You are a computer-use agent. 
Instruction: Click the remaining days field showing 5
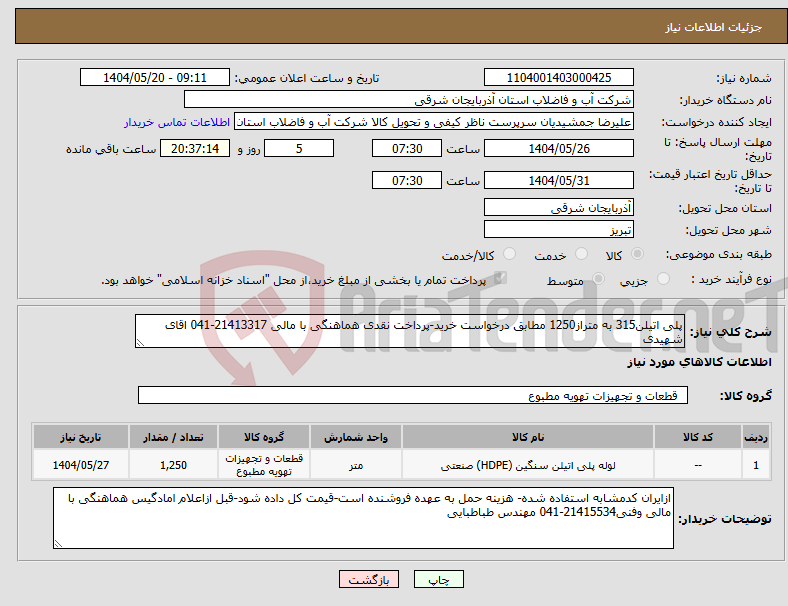pyautogui.click(x=299, y=149)
